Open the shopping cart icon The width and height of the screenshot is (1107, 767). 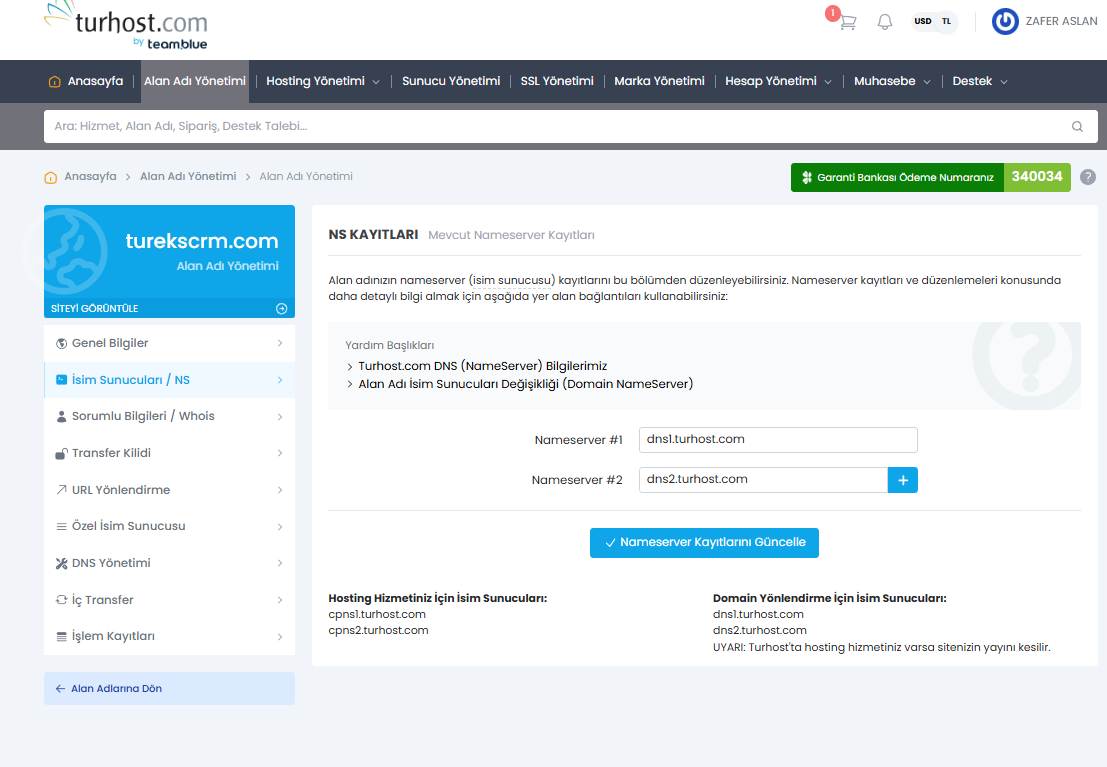[848, 22]
